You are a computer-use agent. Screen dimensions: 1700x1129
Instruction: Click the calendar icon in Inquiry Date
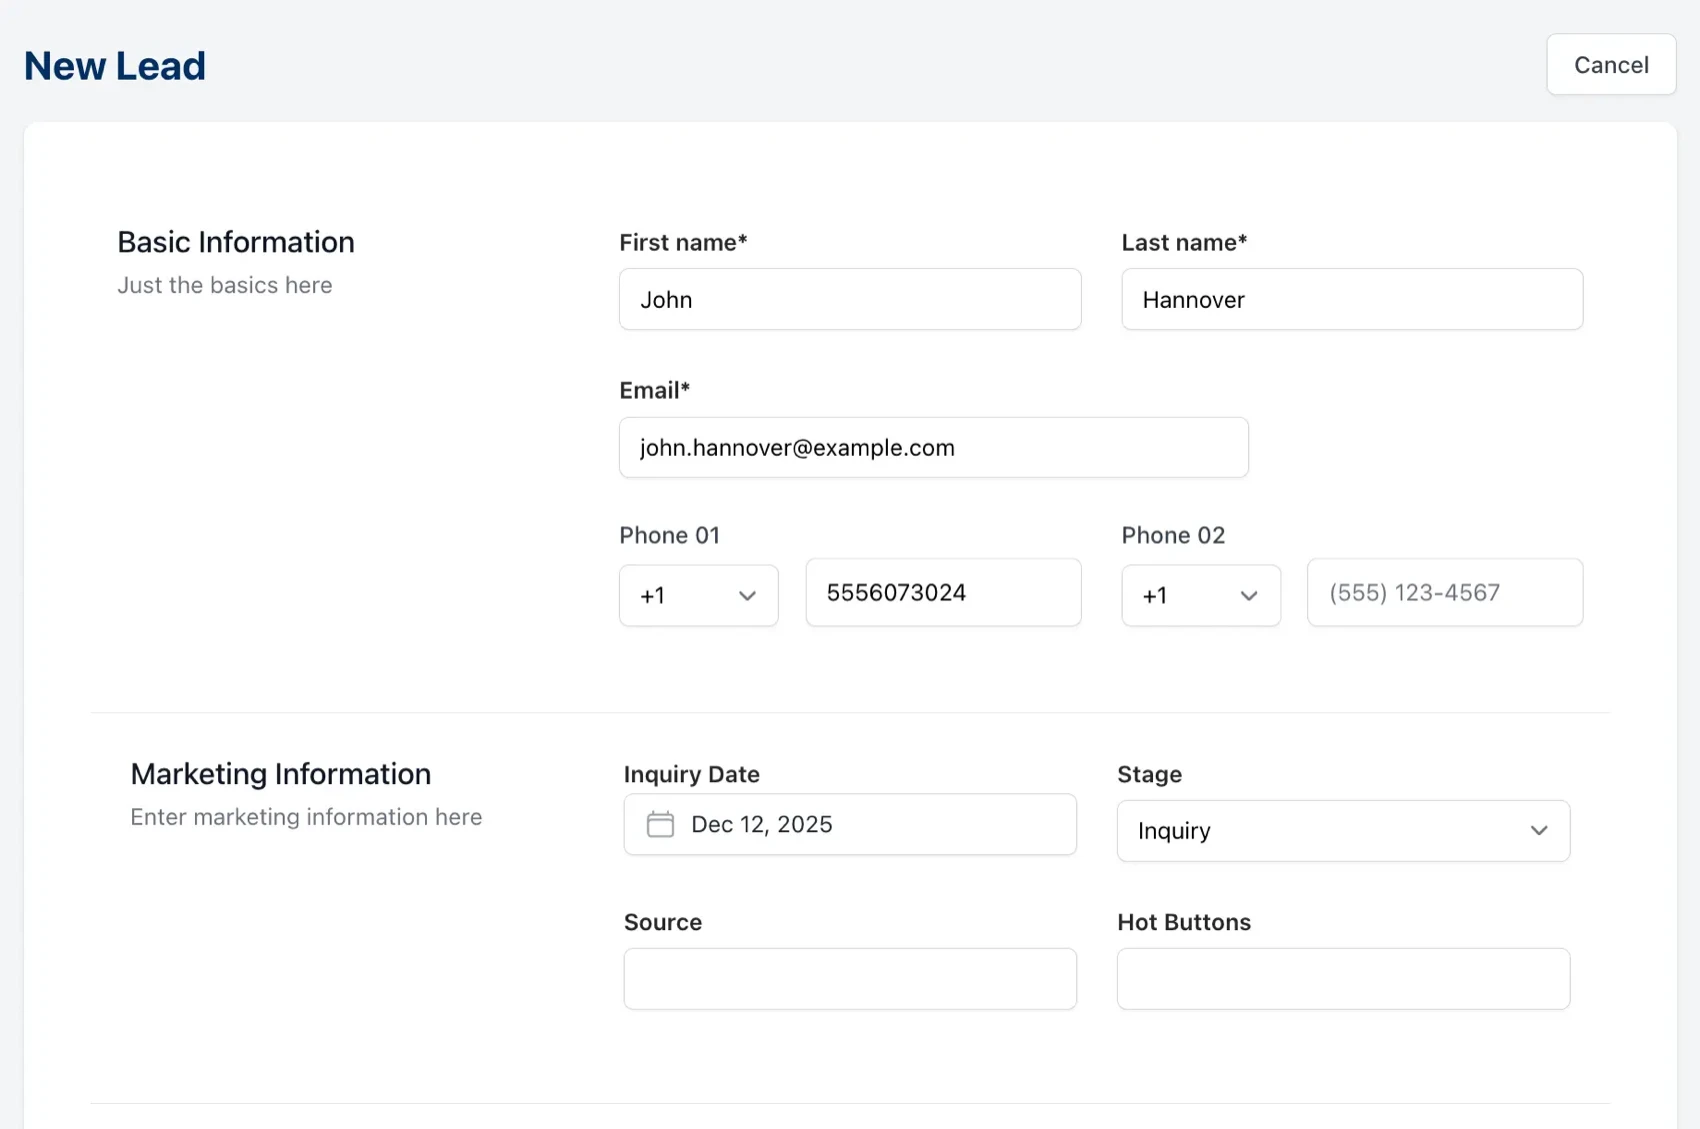(661, 824)
